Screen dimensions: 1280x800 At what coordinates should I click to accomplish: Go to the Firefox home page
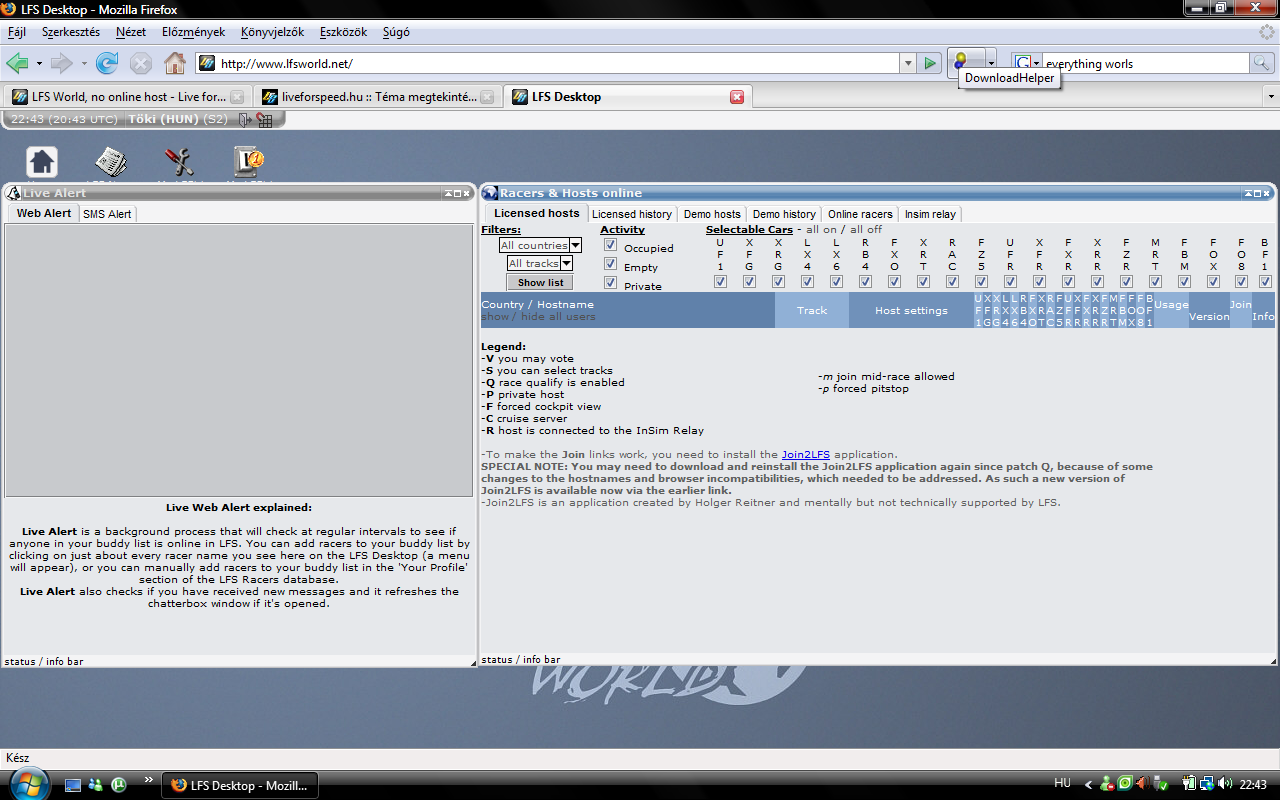click(175, 64)
